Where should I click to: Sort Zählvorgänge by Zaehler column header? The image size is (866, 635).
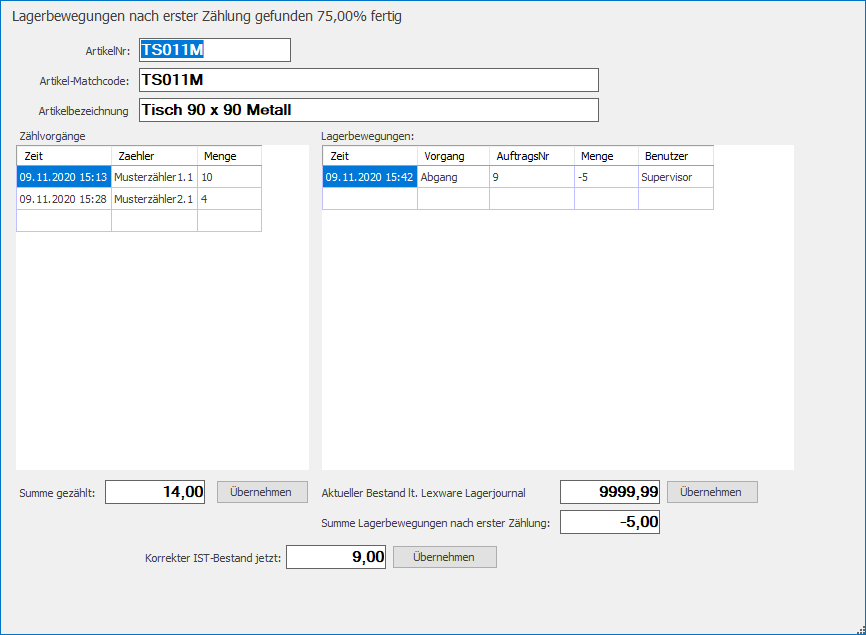[153, 156]
